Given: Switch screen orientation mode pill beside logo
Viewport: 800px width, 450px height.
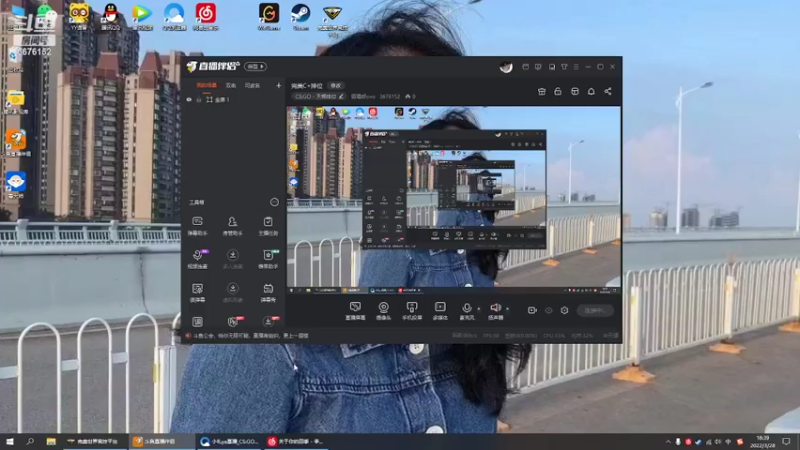Looking at the screenshot, I should [255, 66].
